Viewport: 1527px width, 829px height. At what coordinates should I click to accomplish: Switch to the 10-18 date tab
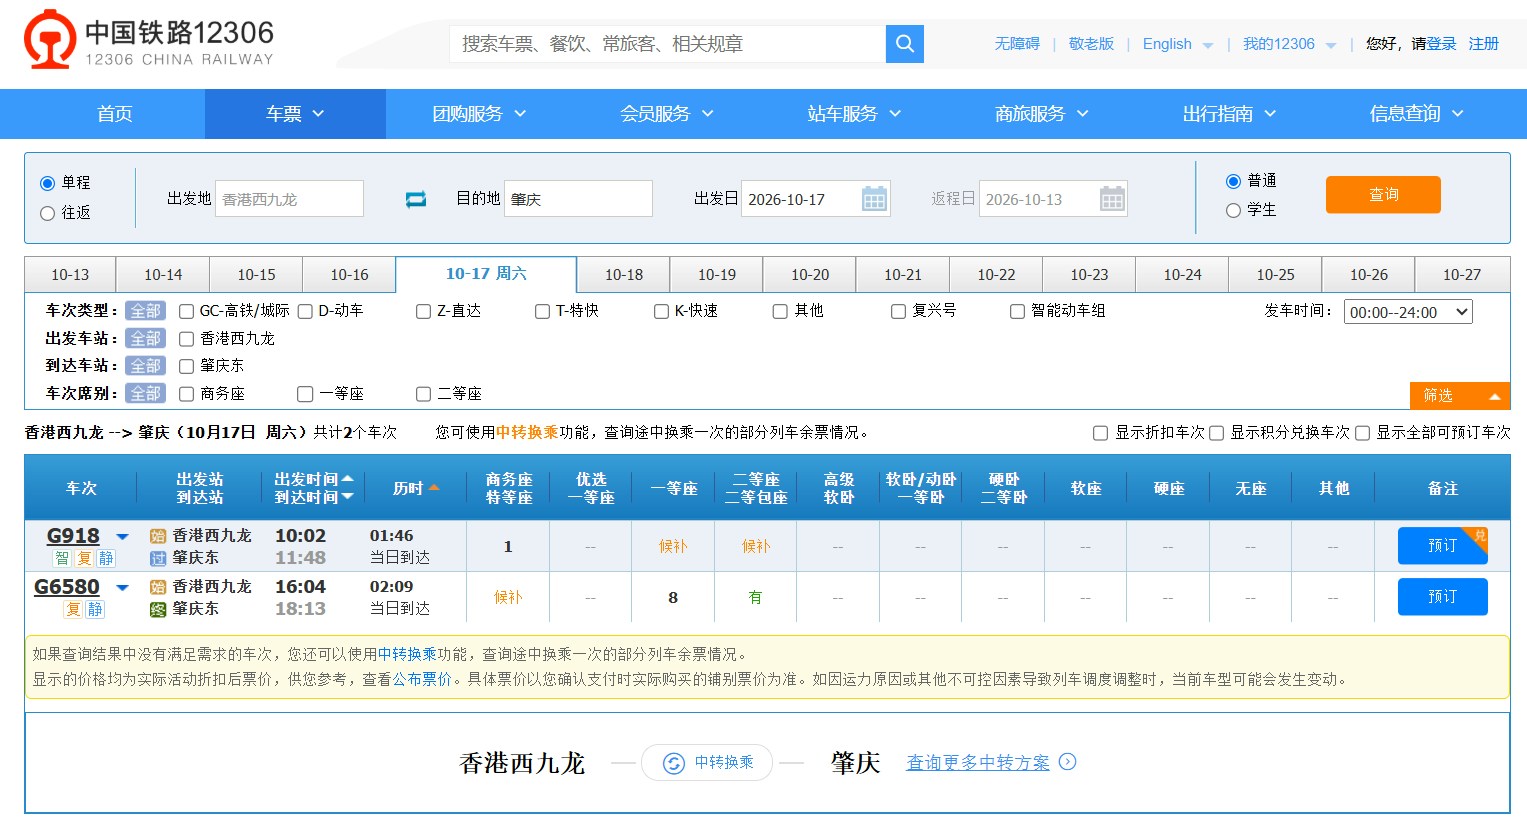point(624,275)
